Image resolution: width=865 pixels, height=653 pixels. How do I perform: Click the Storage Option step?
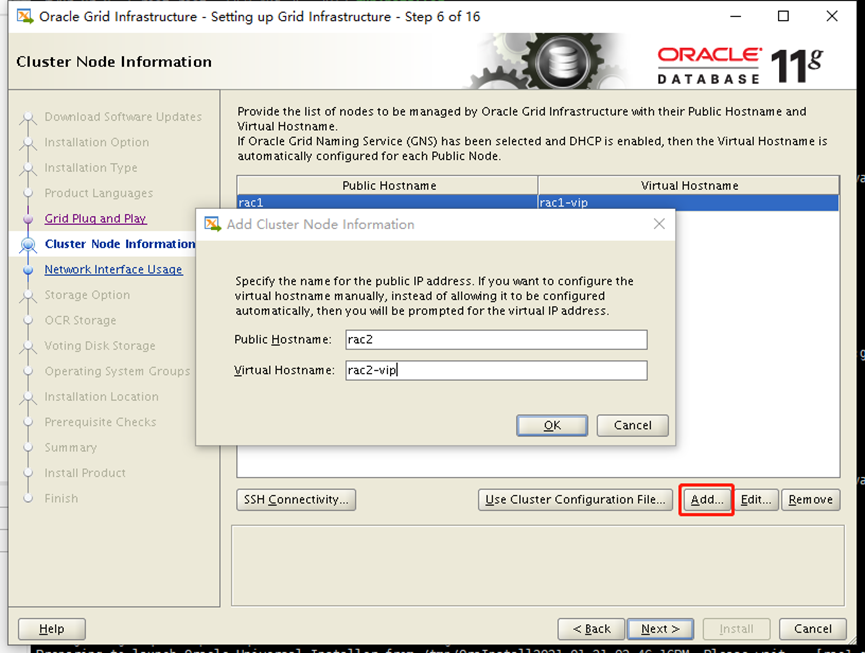[87, 295]
